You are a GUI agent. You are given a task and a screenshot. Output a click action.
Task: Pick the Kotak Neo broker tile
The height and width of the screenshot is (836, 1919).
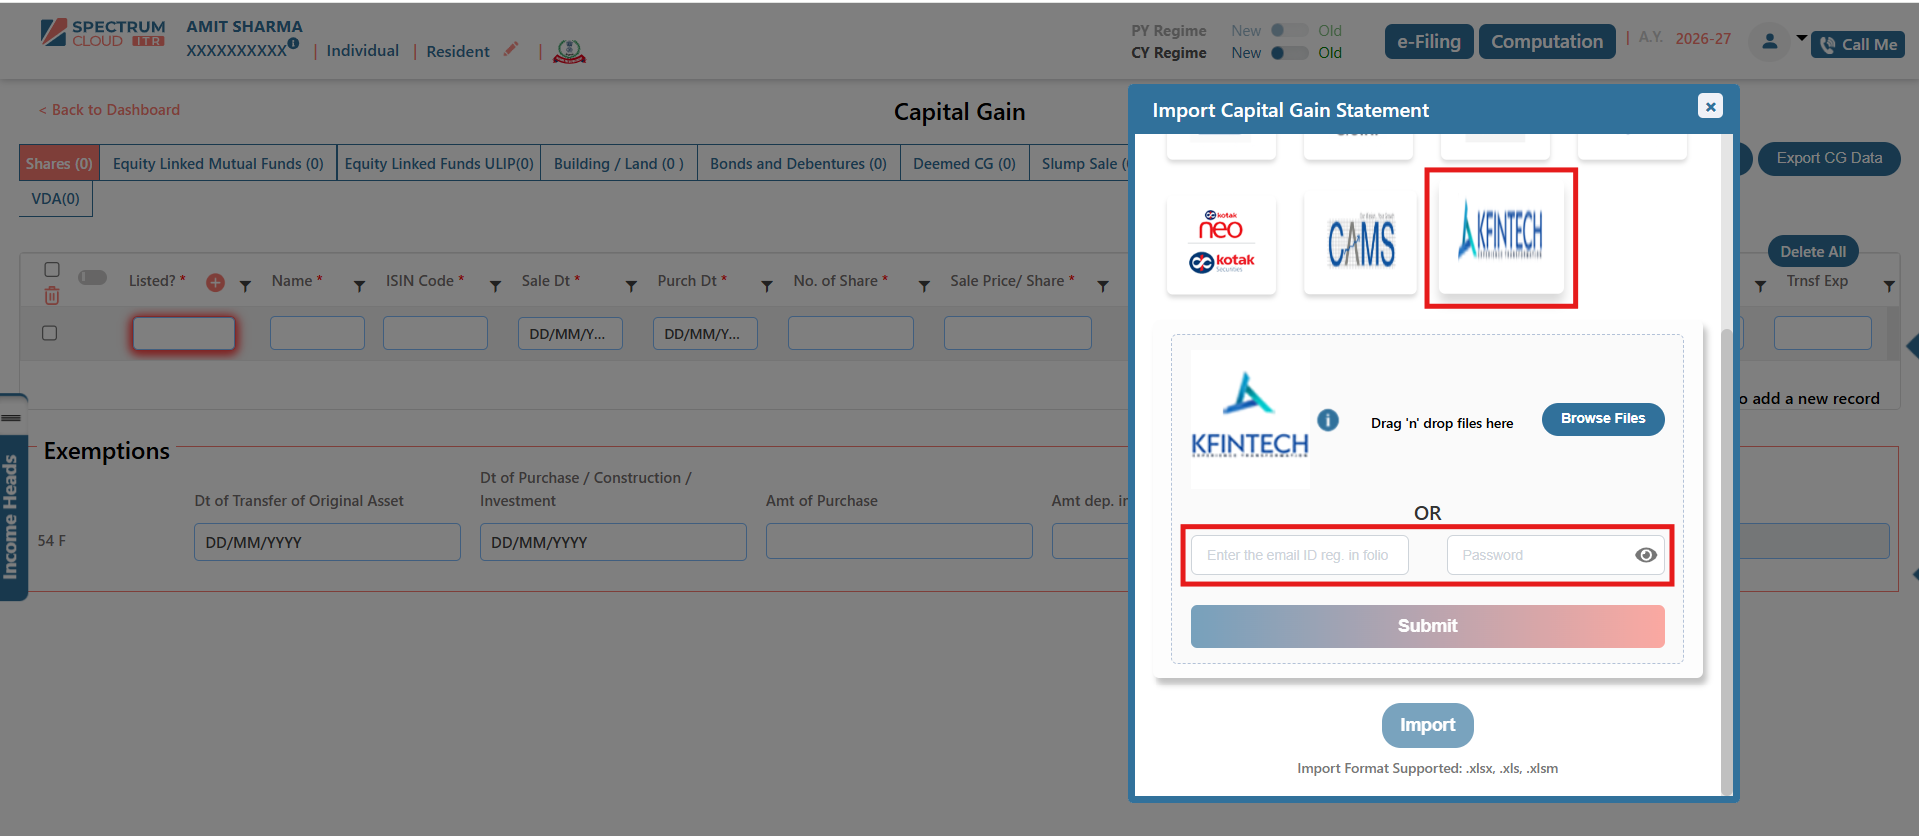(x=1221, y=243)
